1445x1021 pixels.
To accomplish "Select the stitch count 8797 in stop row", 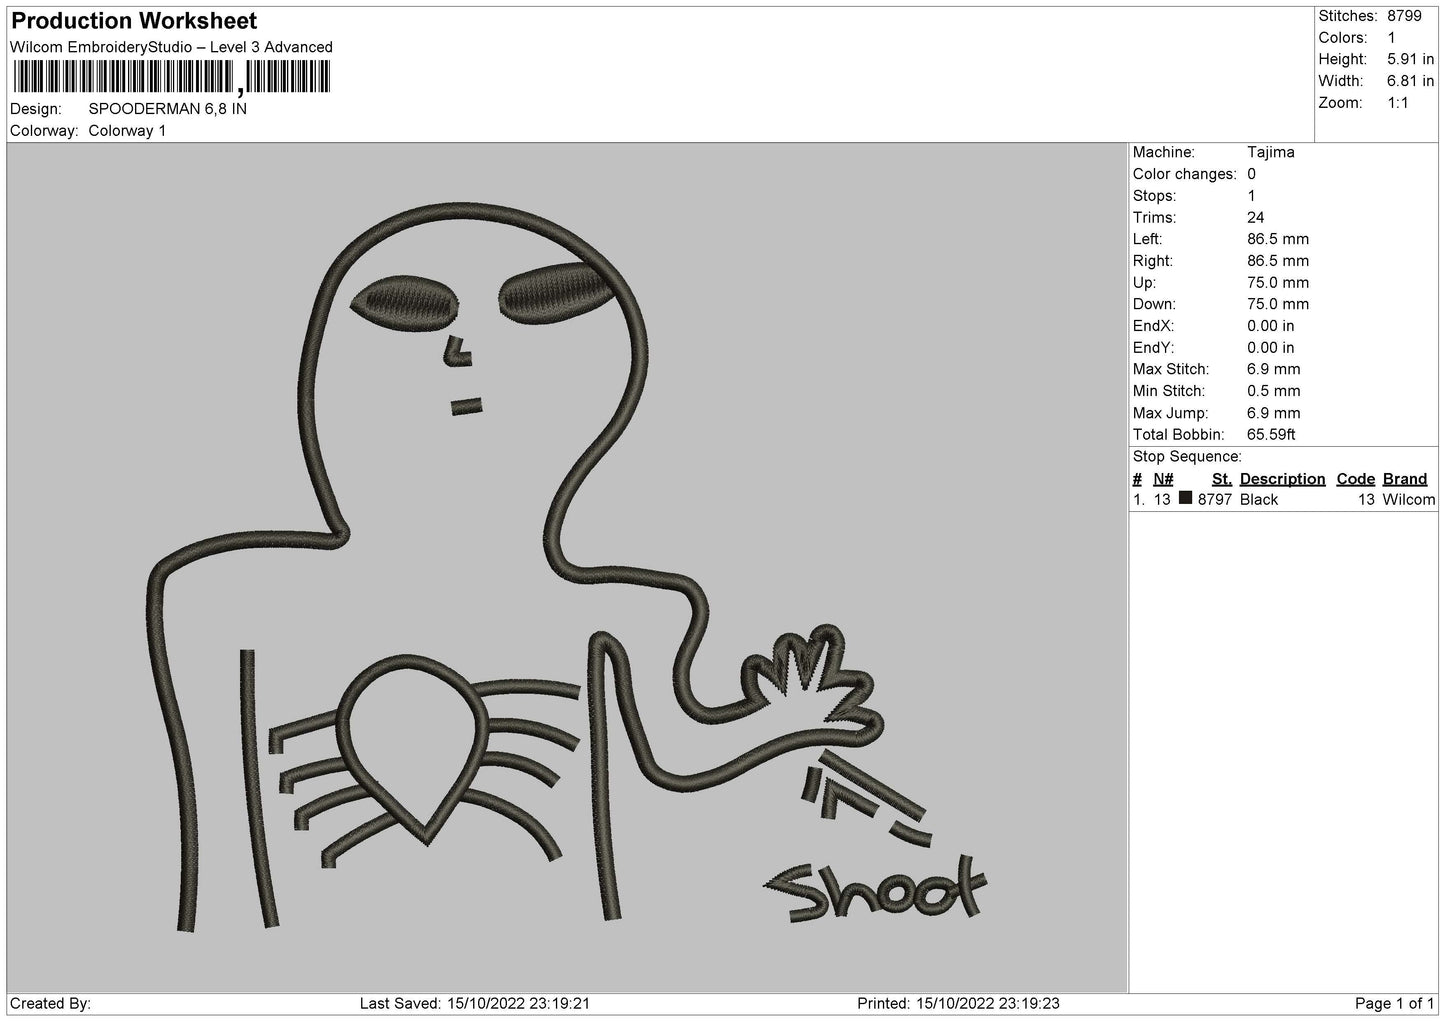I will [1215, 500].
